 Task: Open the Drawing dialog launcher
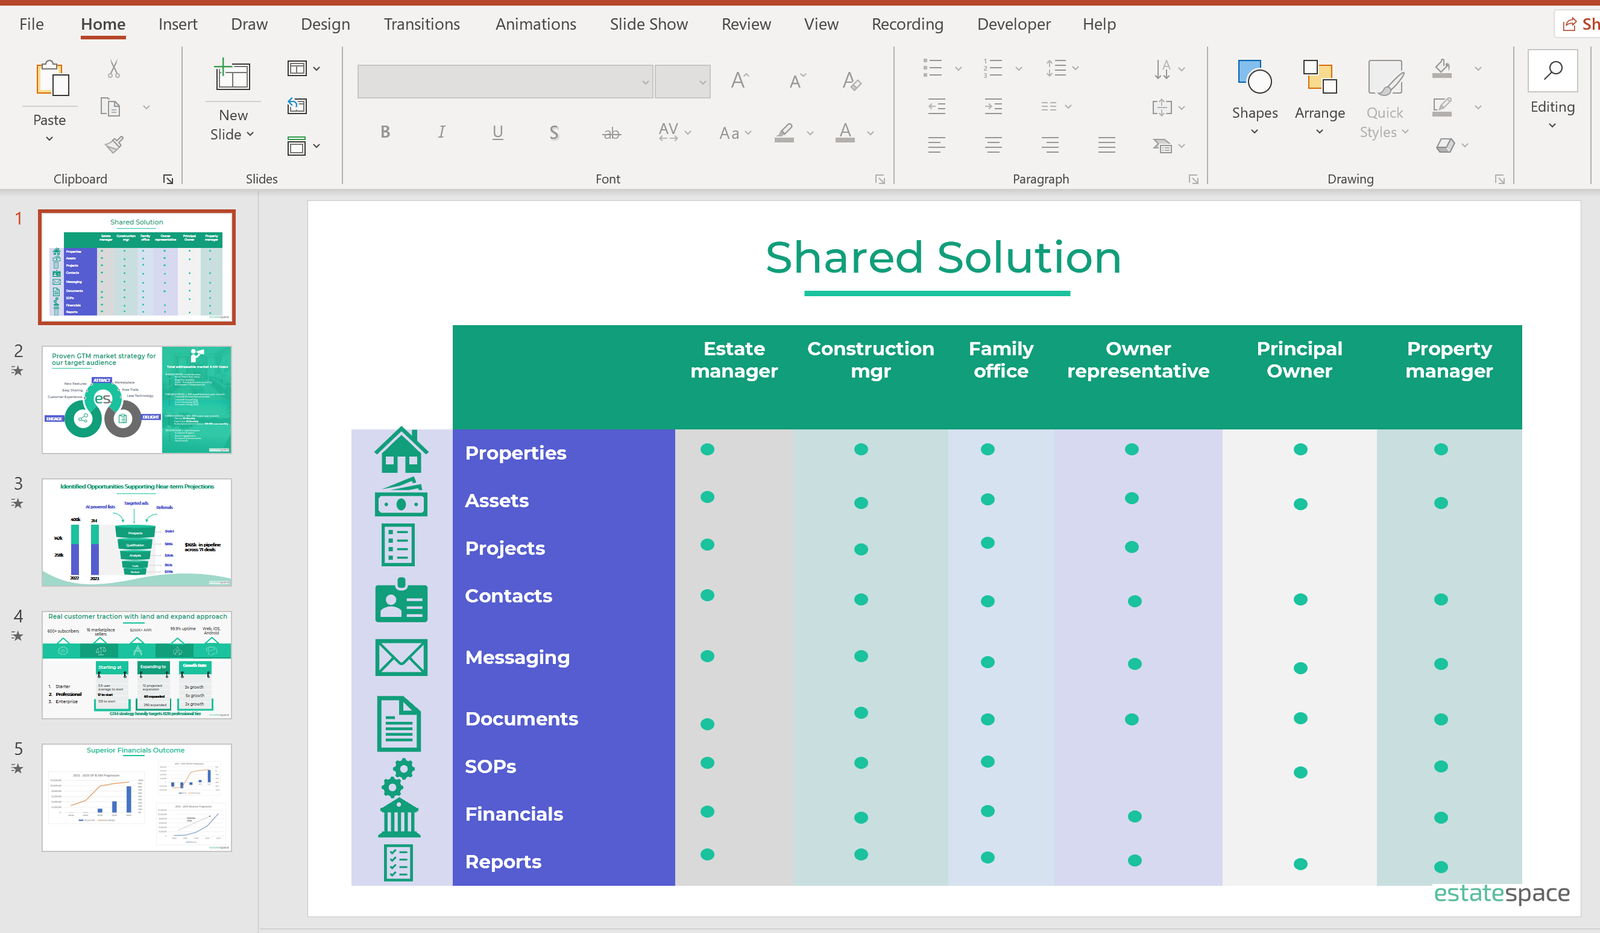(x=1500, y=179)
